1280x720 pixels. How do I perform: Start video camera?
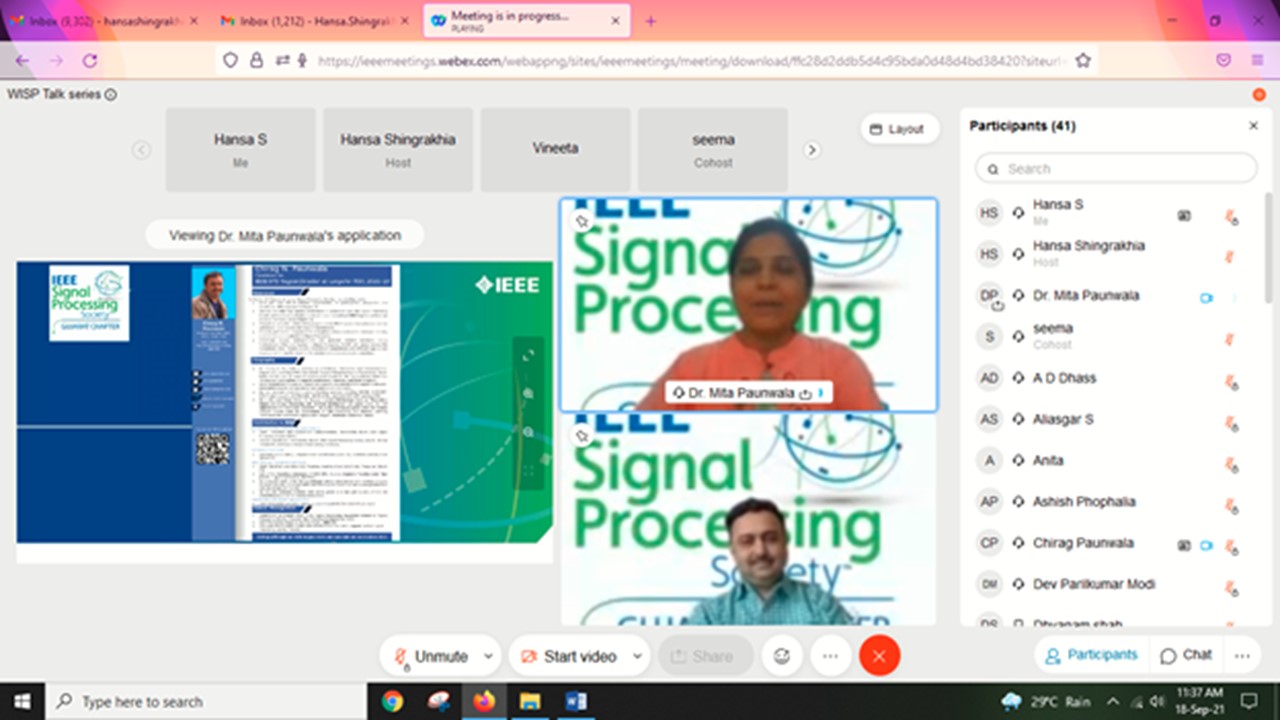tap(568, 656)
